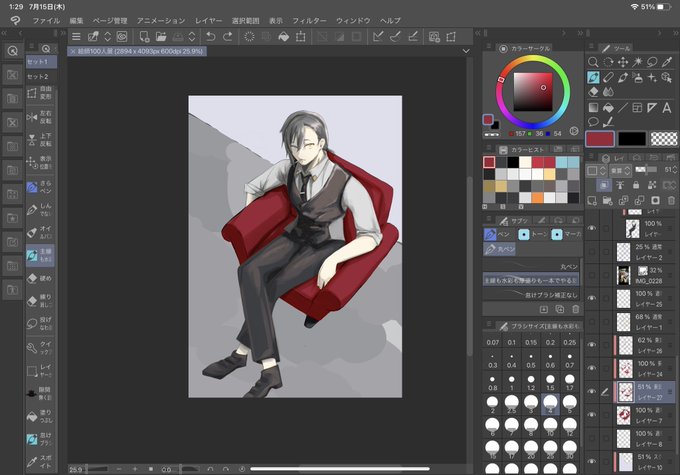Open the Brush Size palette hamburger menu
Image resolution: width=680 pixels, height=475 pixels.
coord(489,324)
